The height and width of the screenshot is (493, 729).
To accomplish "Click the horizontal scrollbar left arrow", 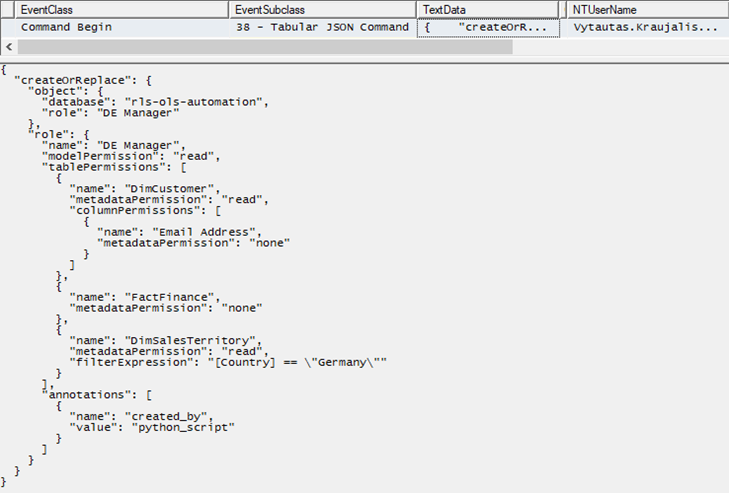I will coord(8,47).
